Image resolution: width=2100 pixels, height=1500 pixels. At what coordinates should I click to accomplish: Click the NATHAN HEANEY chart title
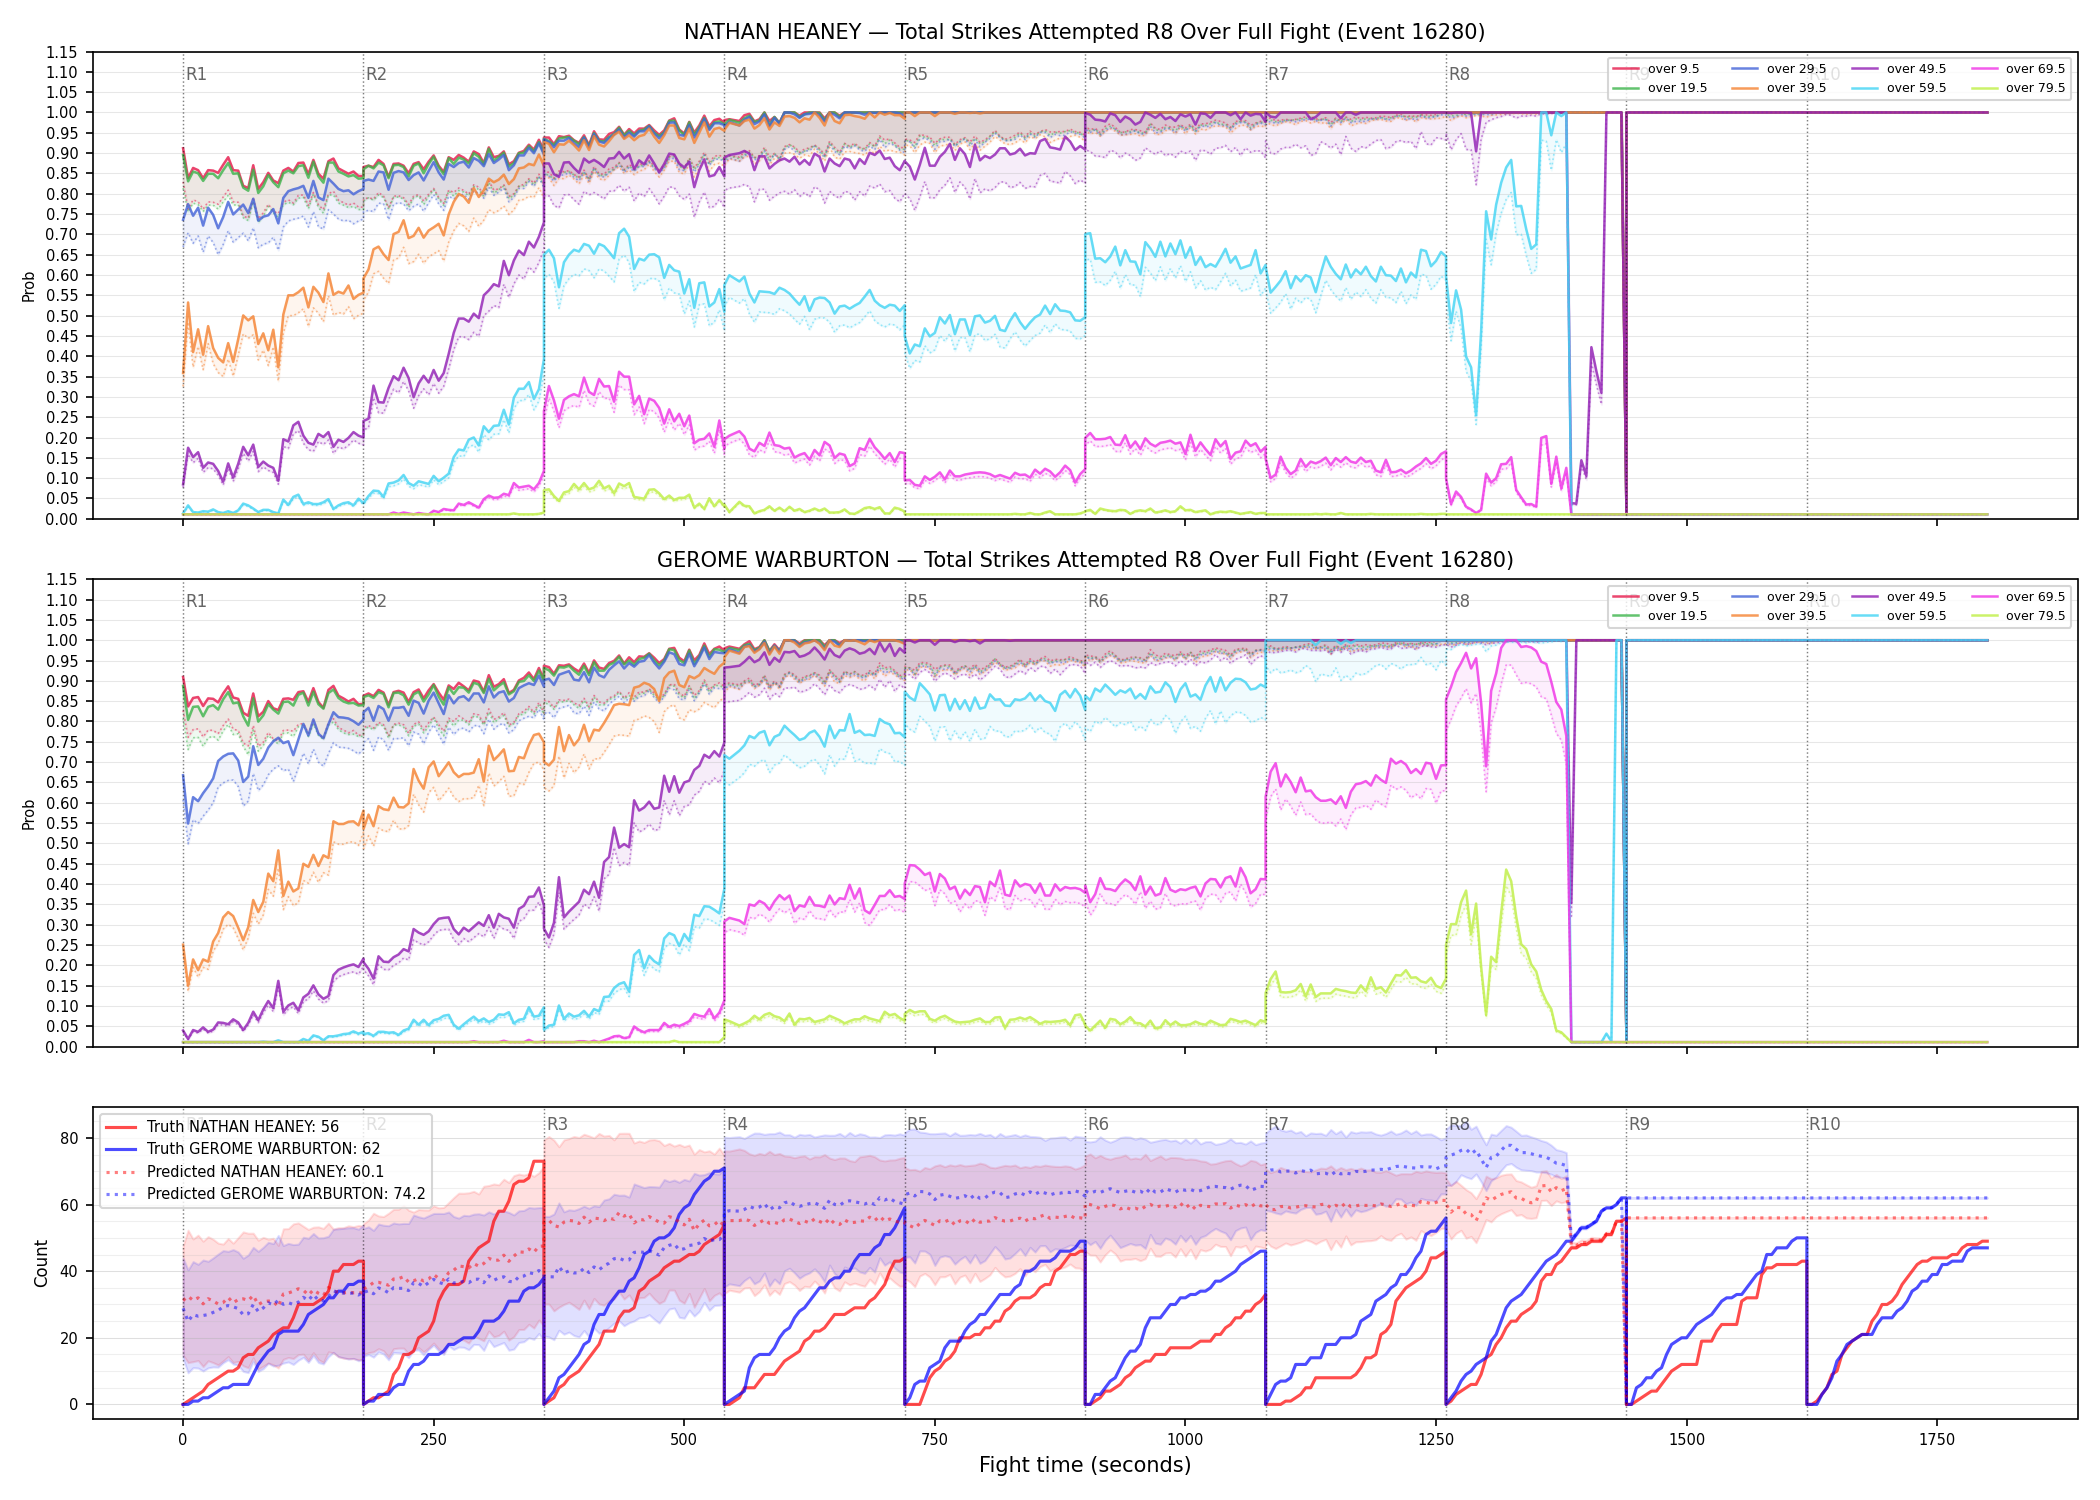coord(1084,32)
